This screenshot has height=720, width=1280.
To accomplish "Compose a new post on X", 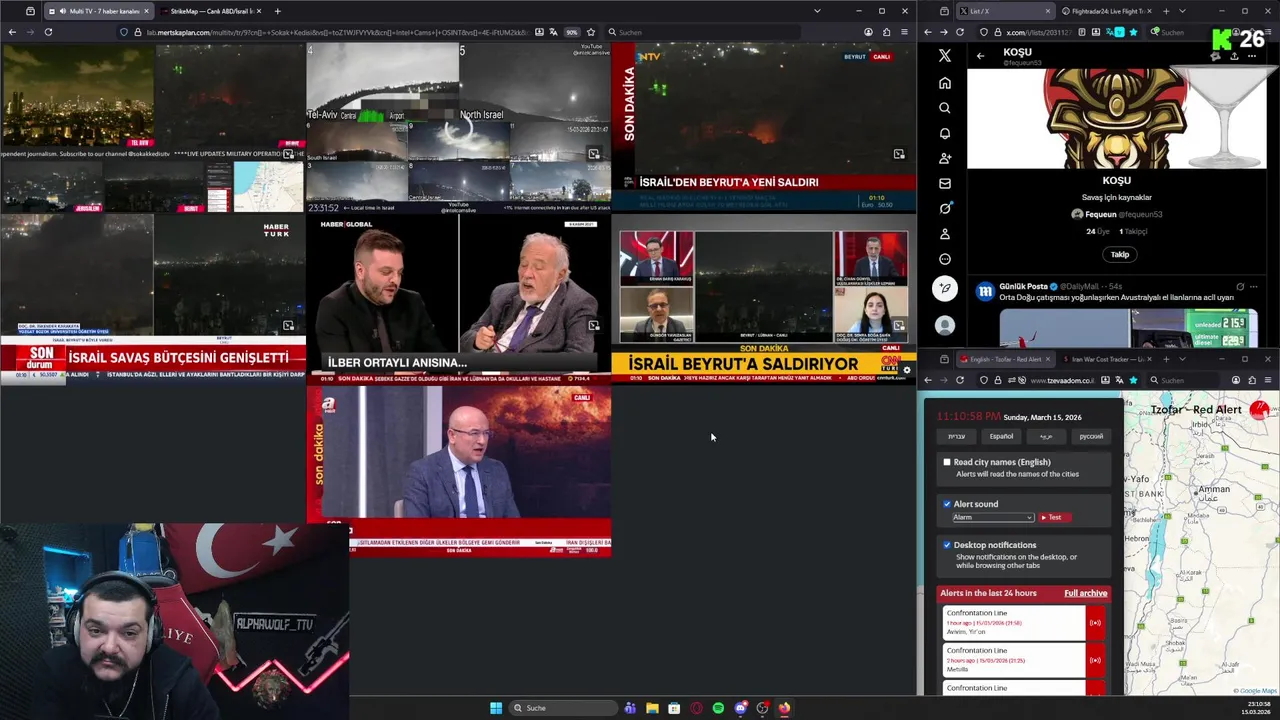I will (x=945, y=289).
